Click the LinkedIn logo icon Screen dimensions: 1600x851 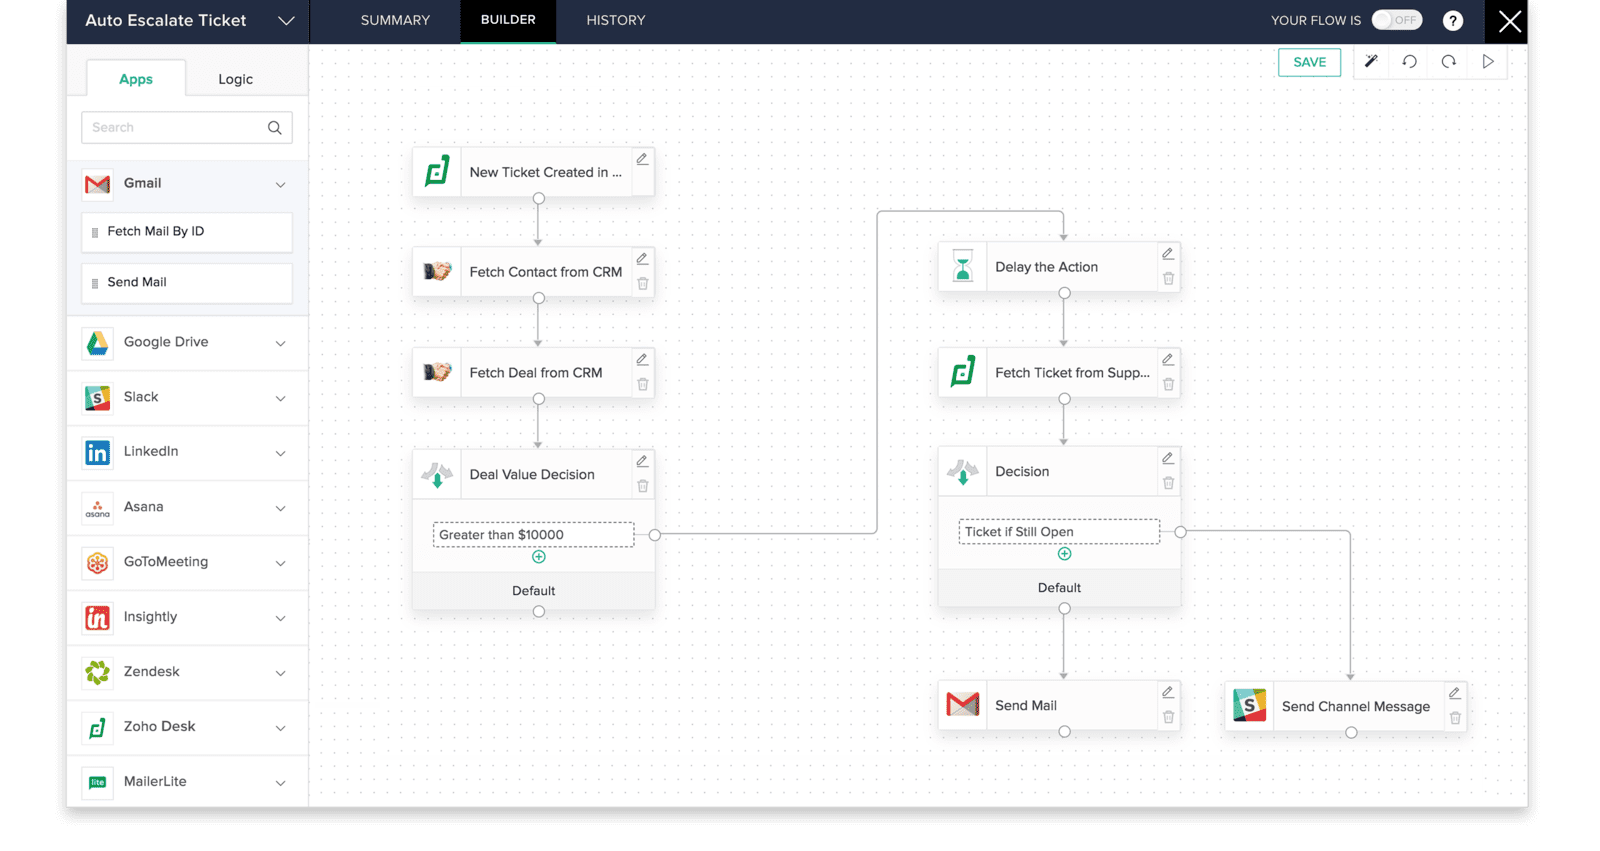click(x=97, y=453)
